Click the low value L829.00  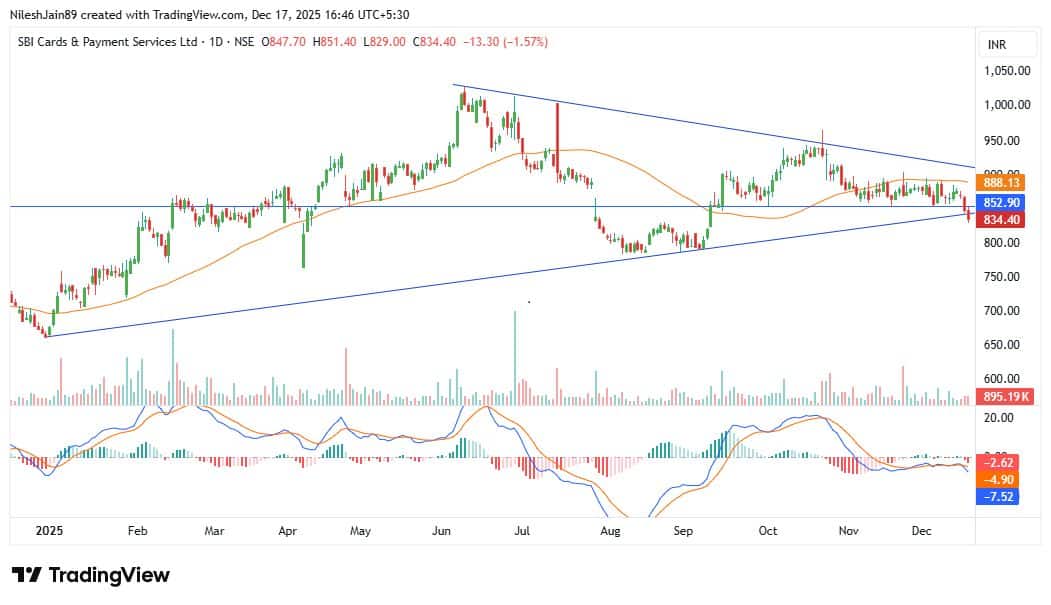tap(384, 42)
